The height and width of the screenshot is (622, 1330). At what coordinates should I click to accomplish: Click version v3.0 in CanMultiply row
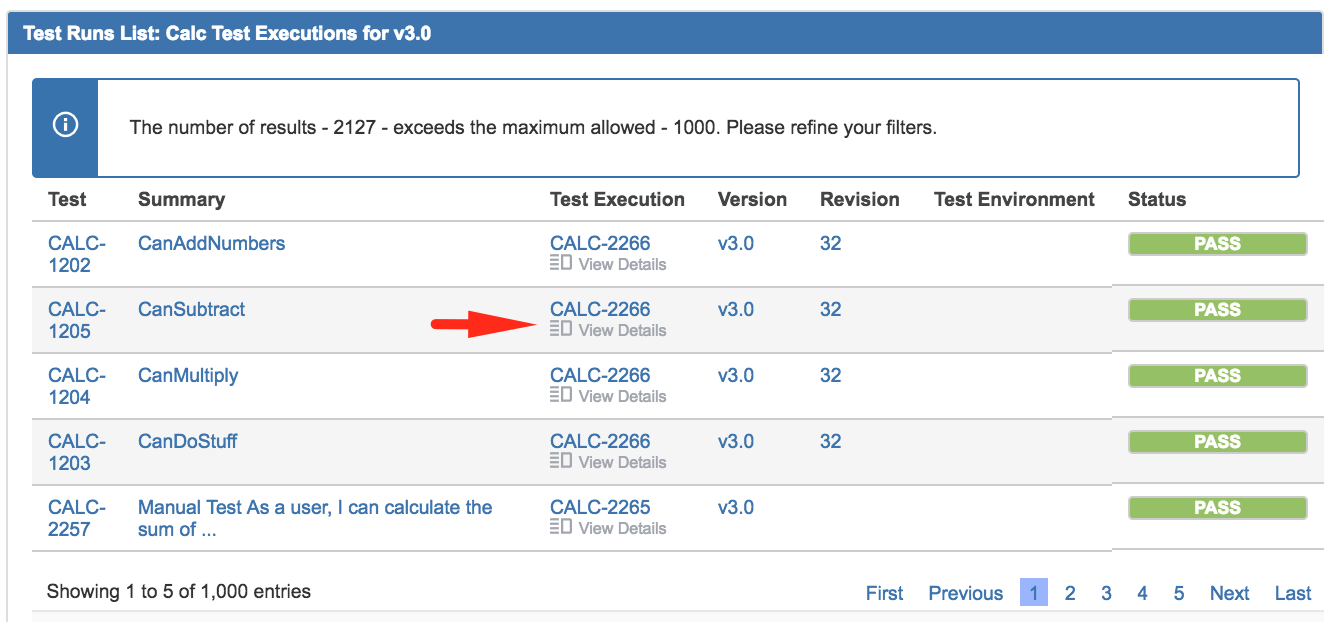(x=736, y=375)
